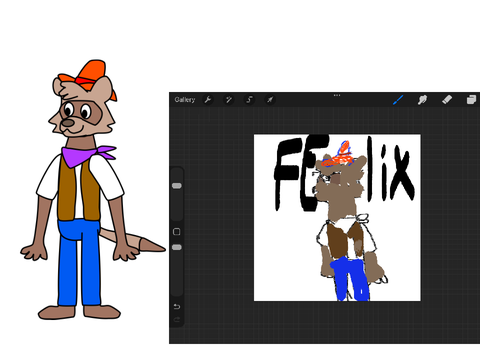Redo the last undone stroke
The height and width of the screenshot is (360, 480).
pos(177,320)
